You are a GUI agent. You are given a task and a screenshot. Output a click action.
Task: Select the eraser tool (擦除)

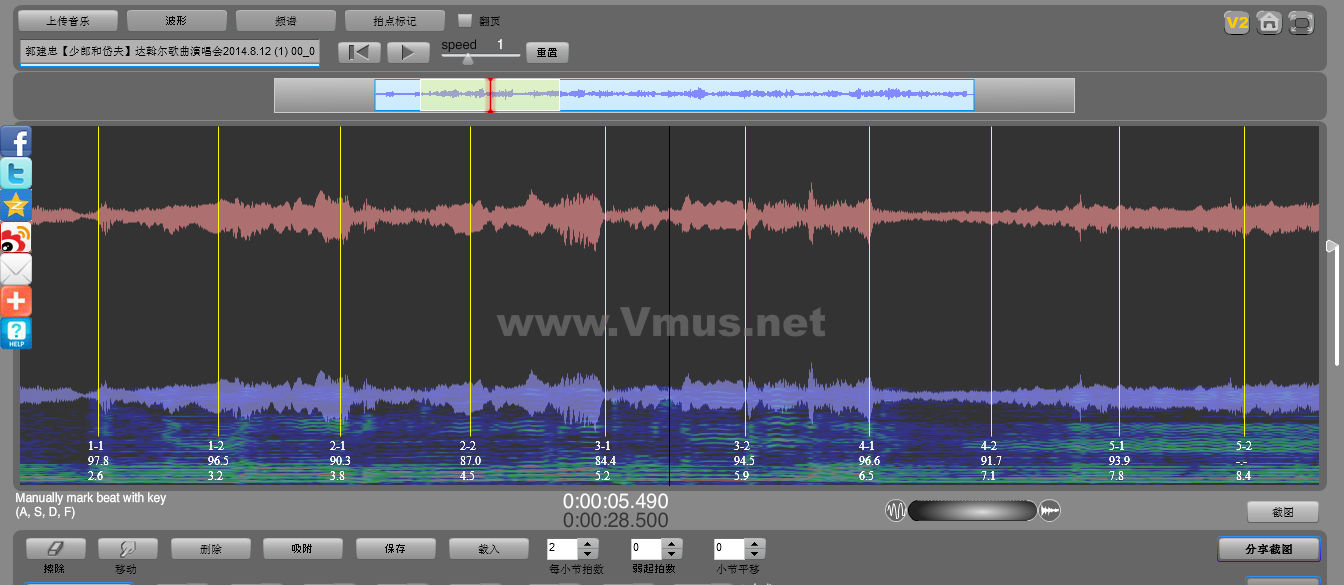coord(55,549)
